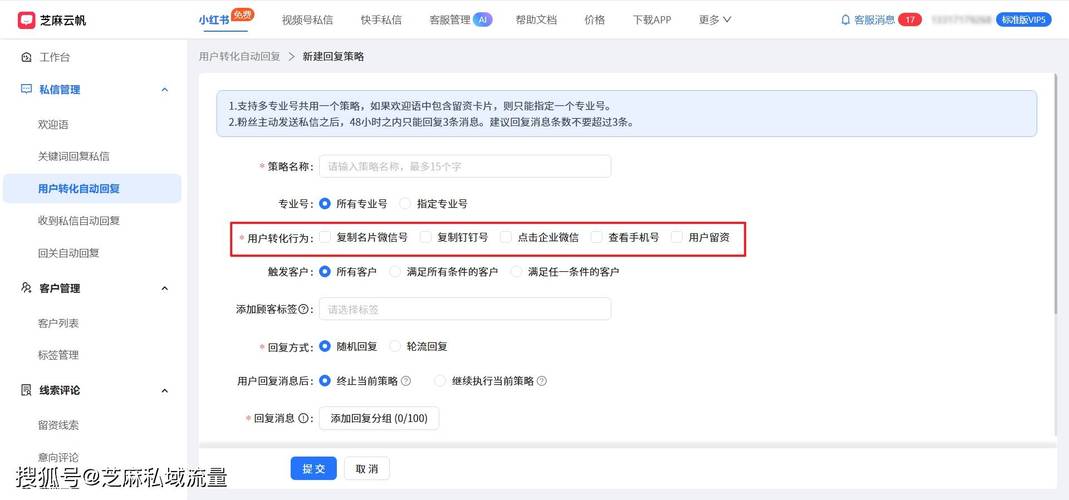Open the 更多 dropdown menu
1069x500 pixels.
click(714, 20)
